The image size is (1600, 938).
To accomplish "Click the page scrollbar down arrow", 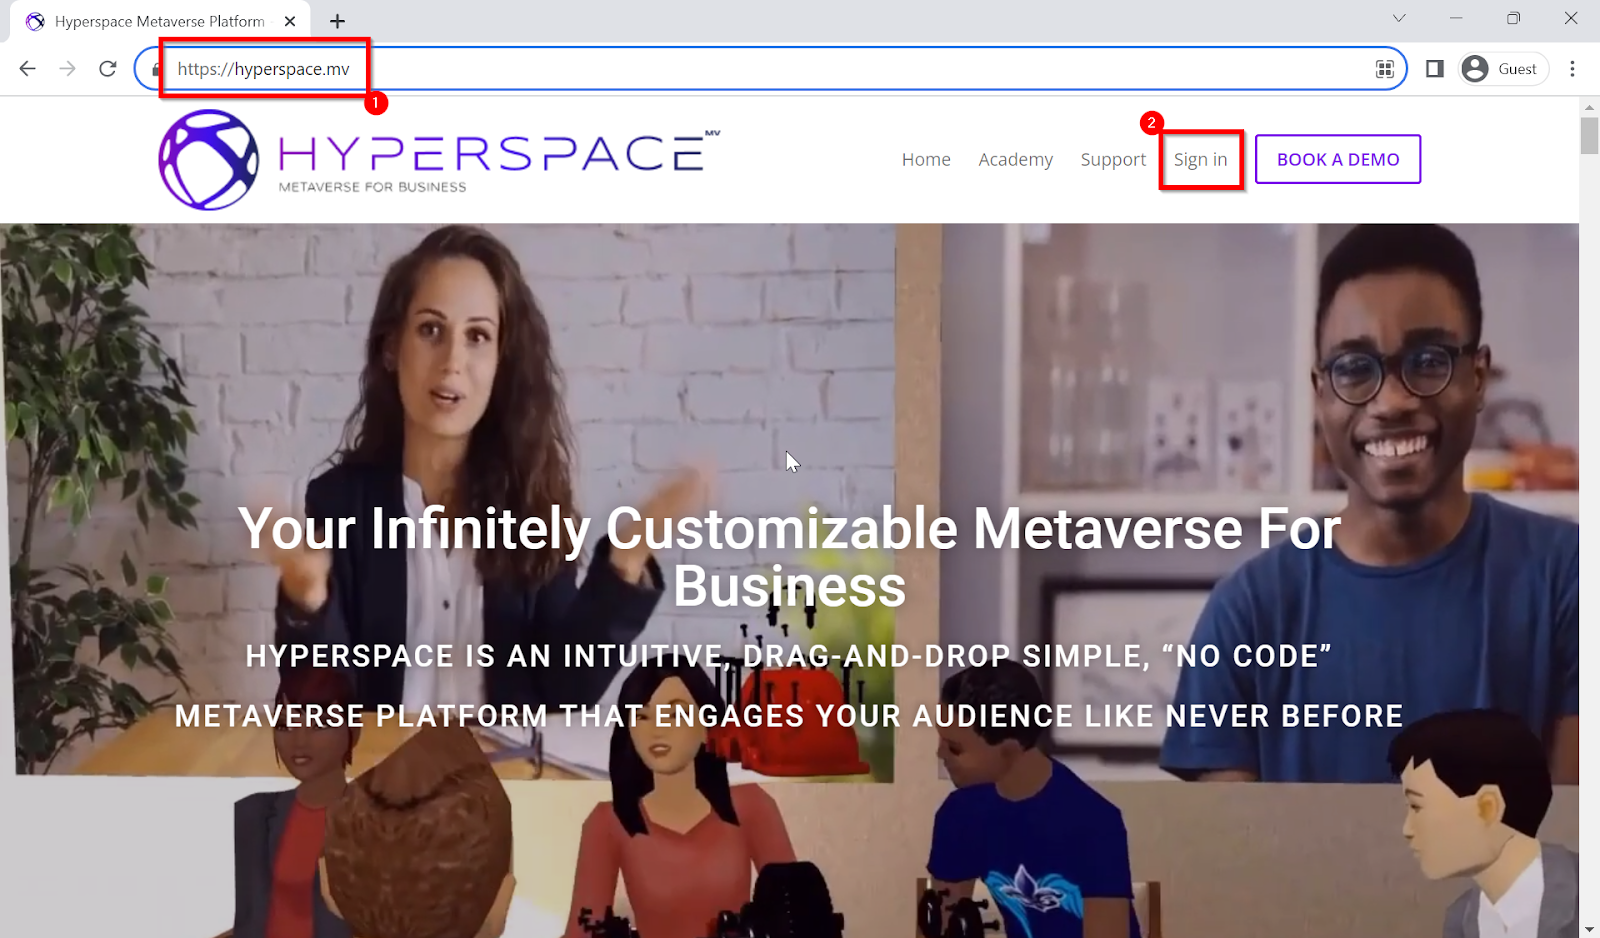I will click(x=1589, y=929).
